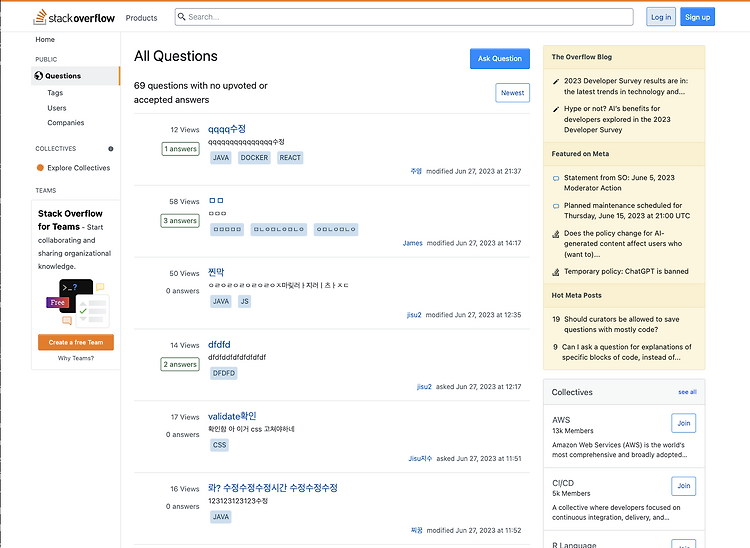
Task: Click the orange Explore Collectives icon
Action: pos(40,168)
